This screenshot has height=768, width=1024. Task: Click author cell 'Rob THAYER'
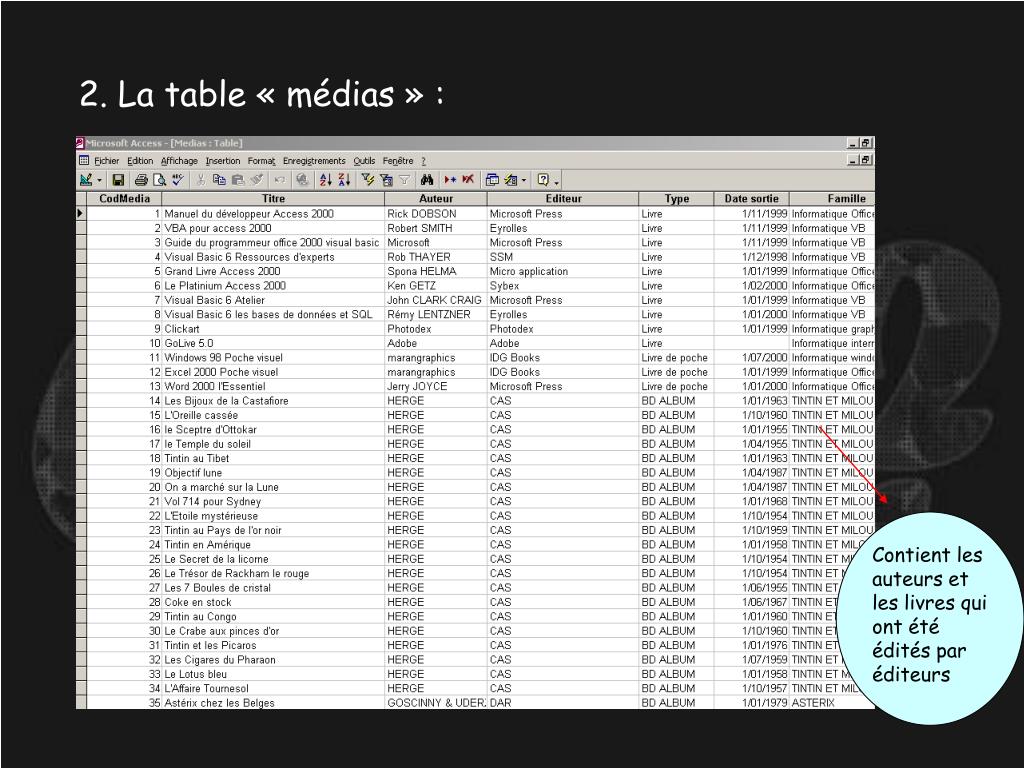[436, 257]
